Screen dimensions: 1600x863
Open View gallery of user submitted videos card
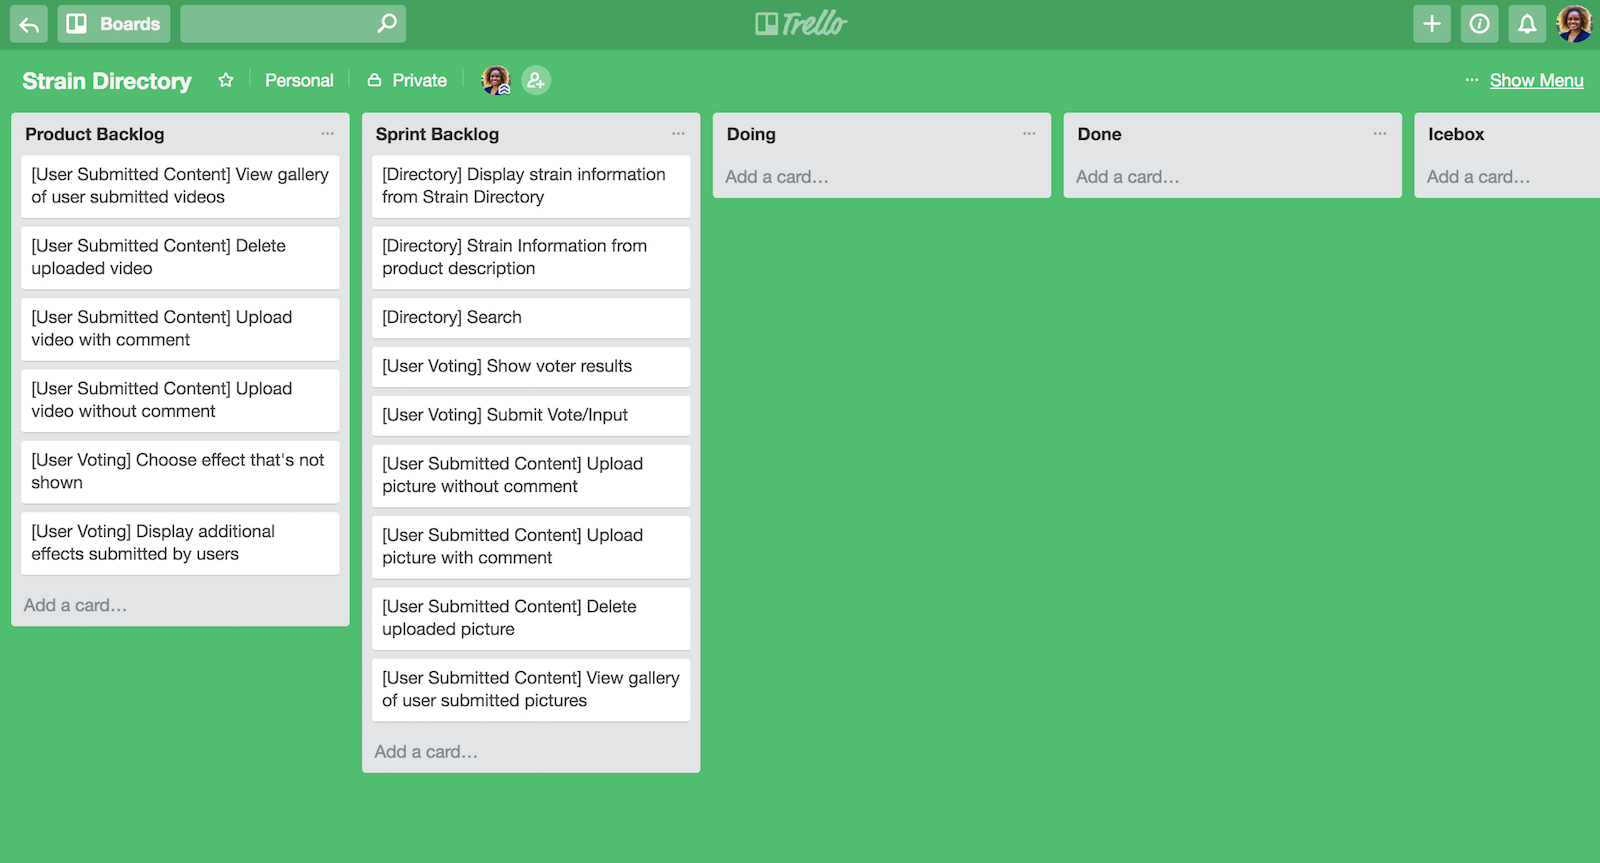click(x=180, y=186)
